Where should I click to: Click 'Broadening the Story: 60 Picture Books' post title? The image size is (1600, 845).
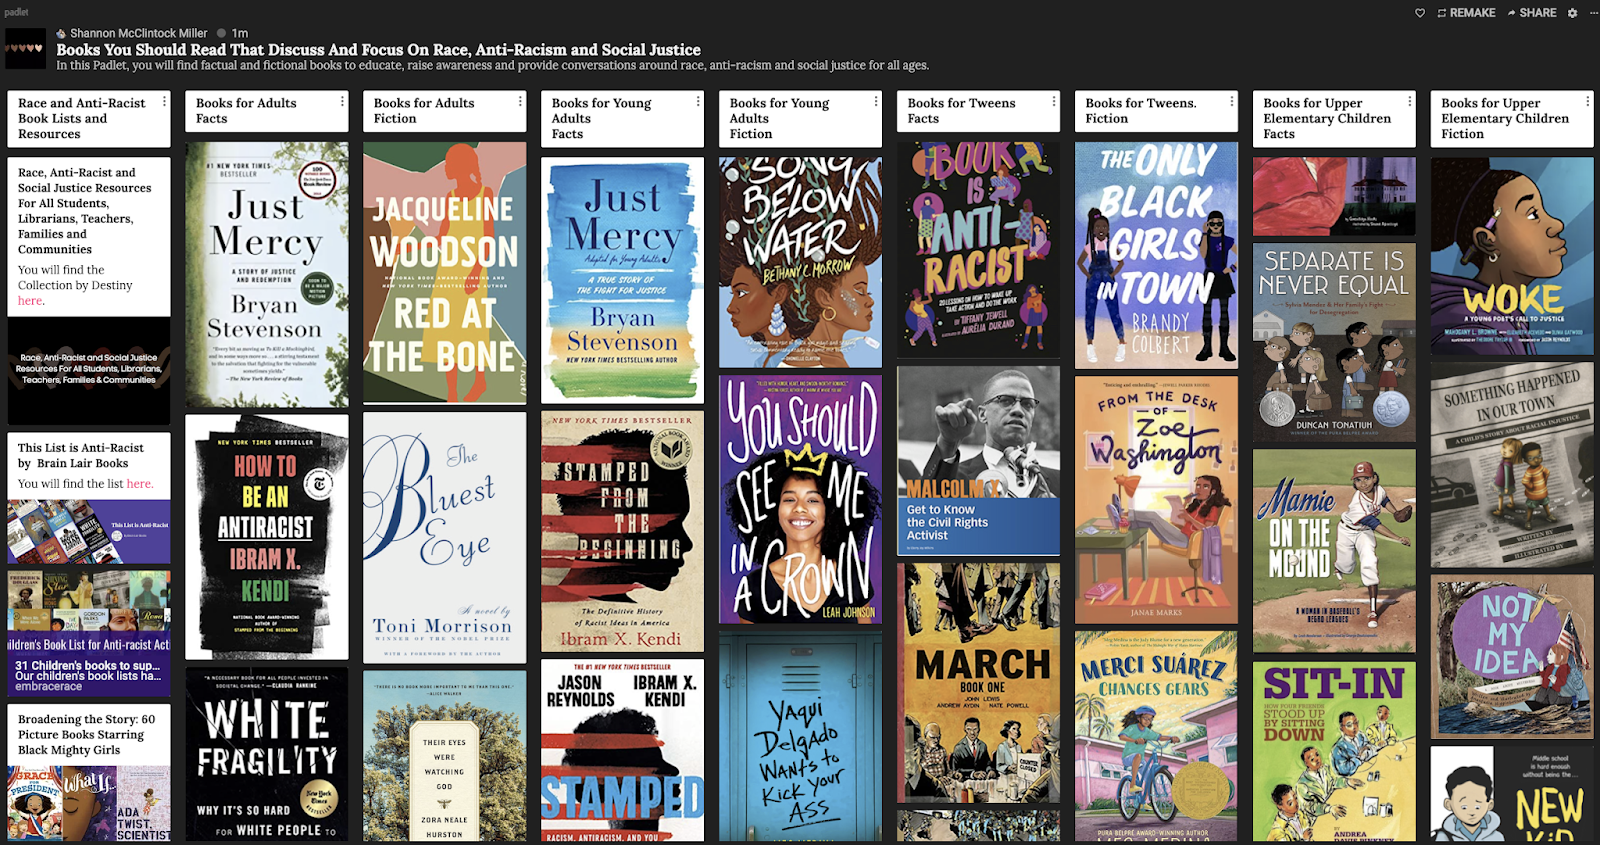pyautogui.click(x=86, y=734)
